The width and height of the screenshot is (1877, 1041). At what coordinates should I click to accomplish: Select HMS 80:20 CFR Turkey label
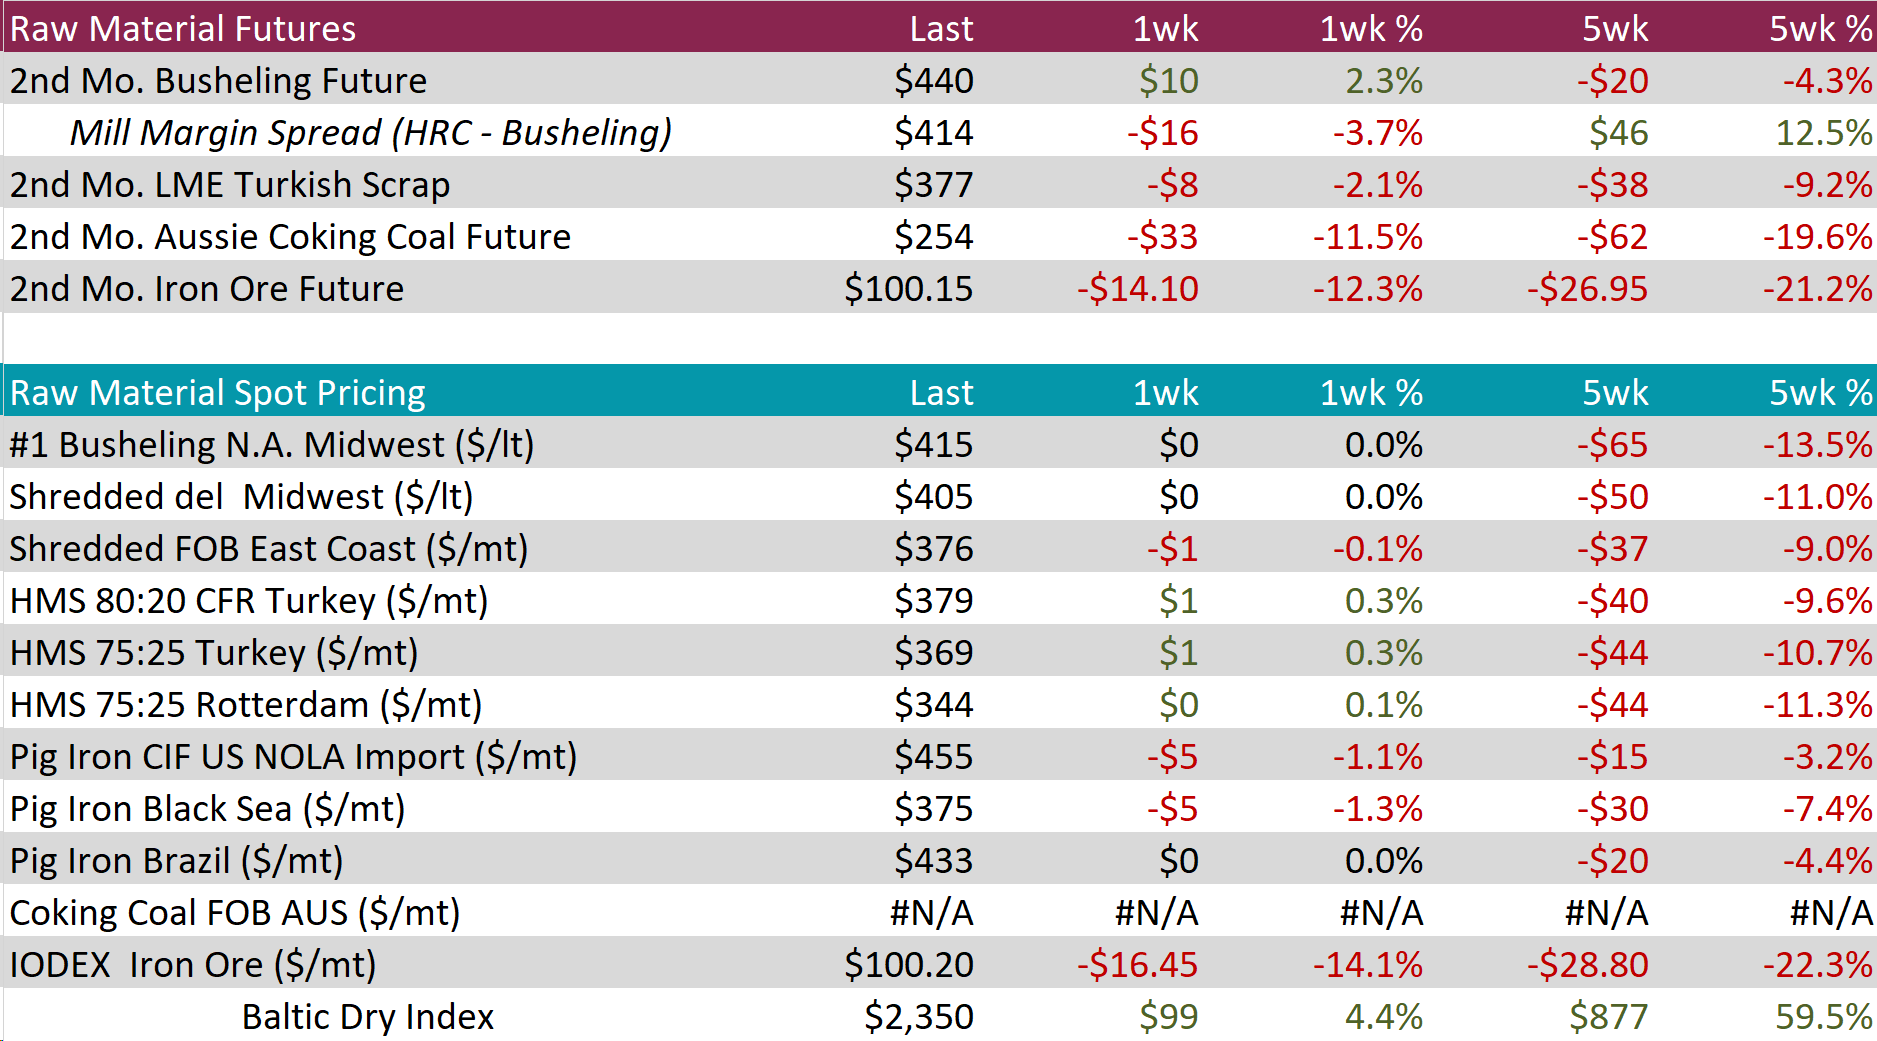249,600
